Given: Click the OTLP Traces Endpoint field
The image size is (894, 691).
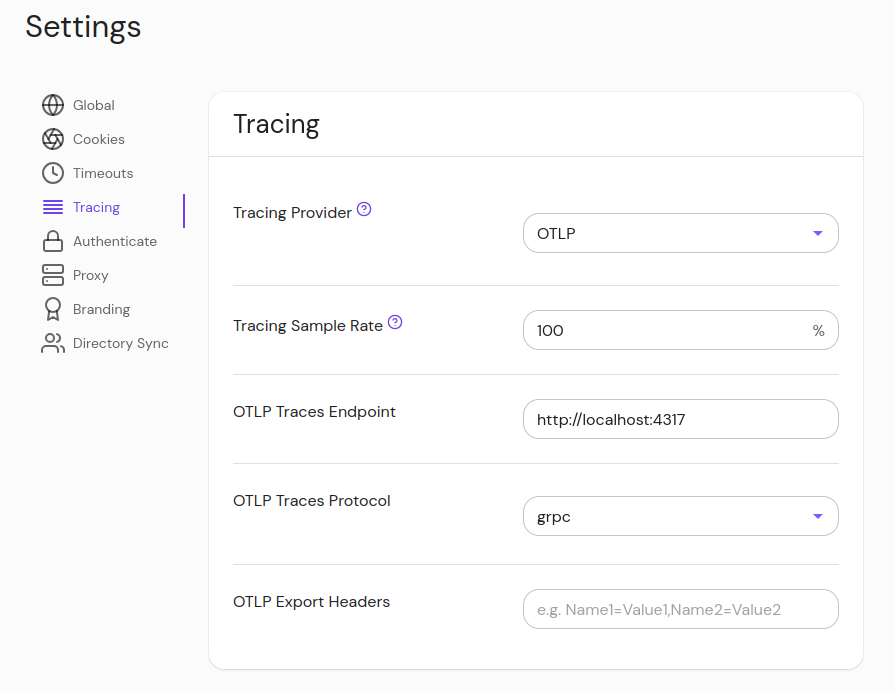Looking at the screenshot, I should coord(680,419).
